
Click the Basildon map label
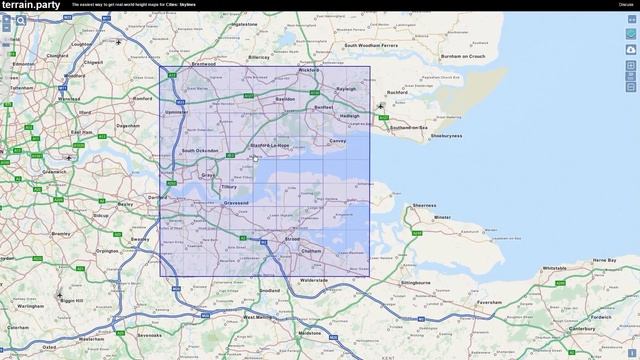click(285, 99)
